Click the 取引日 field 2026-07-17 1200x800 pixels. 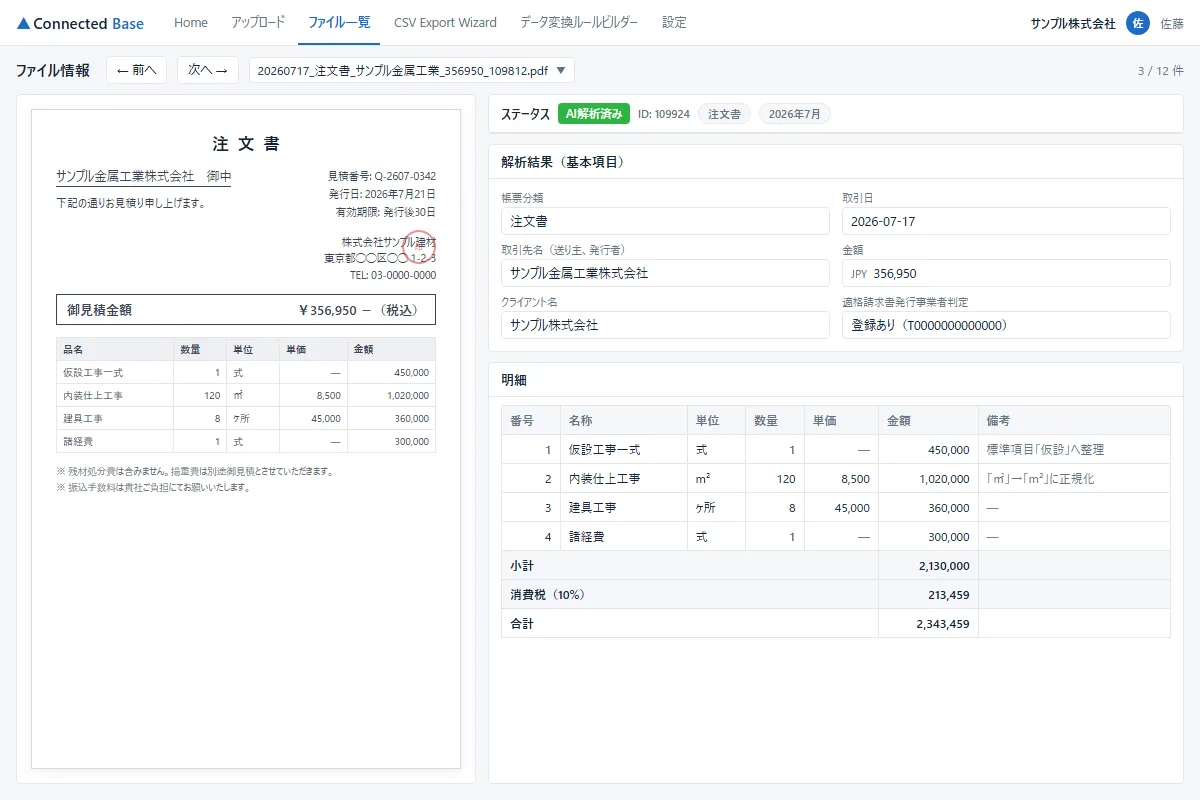click(1006, 221)
